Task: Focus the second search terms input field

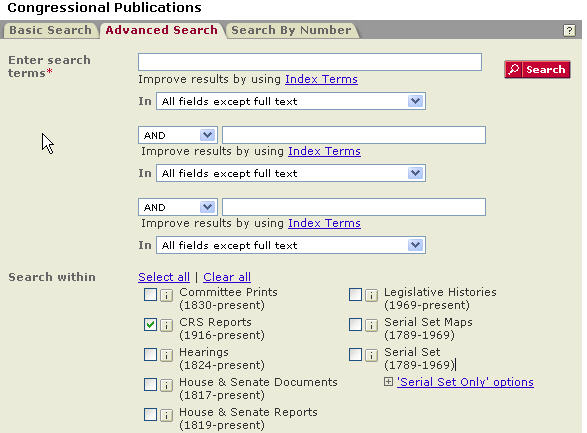Action: [354, 135]
